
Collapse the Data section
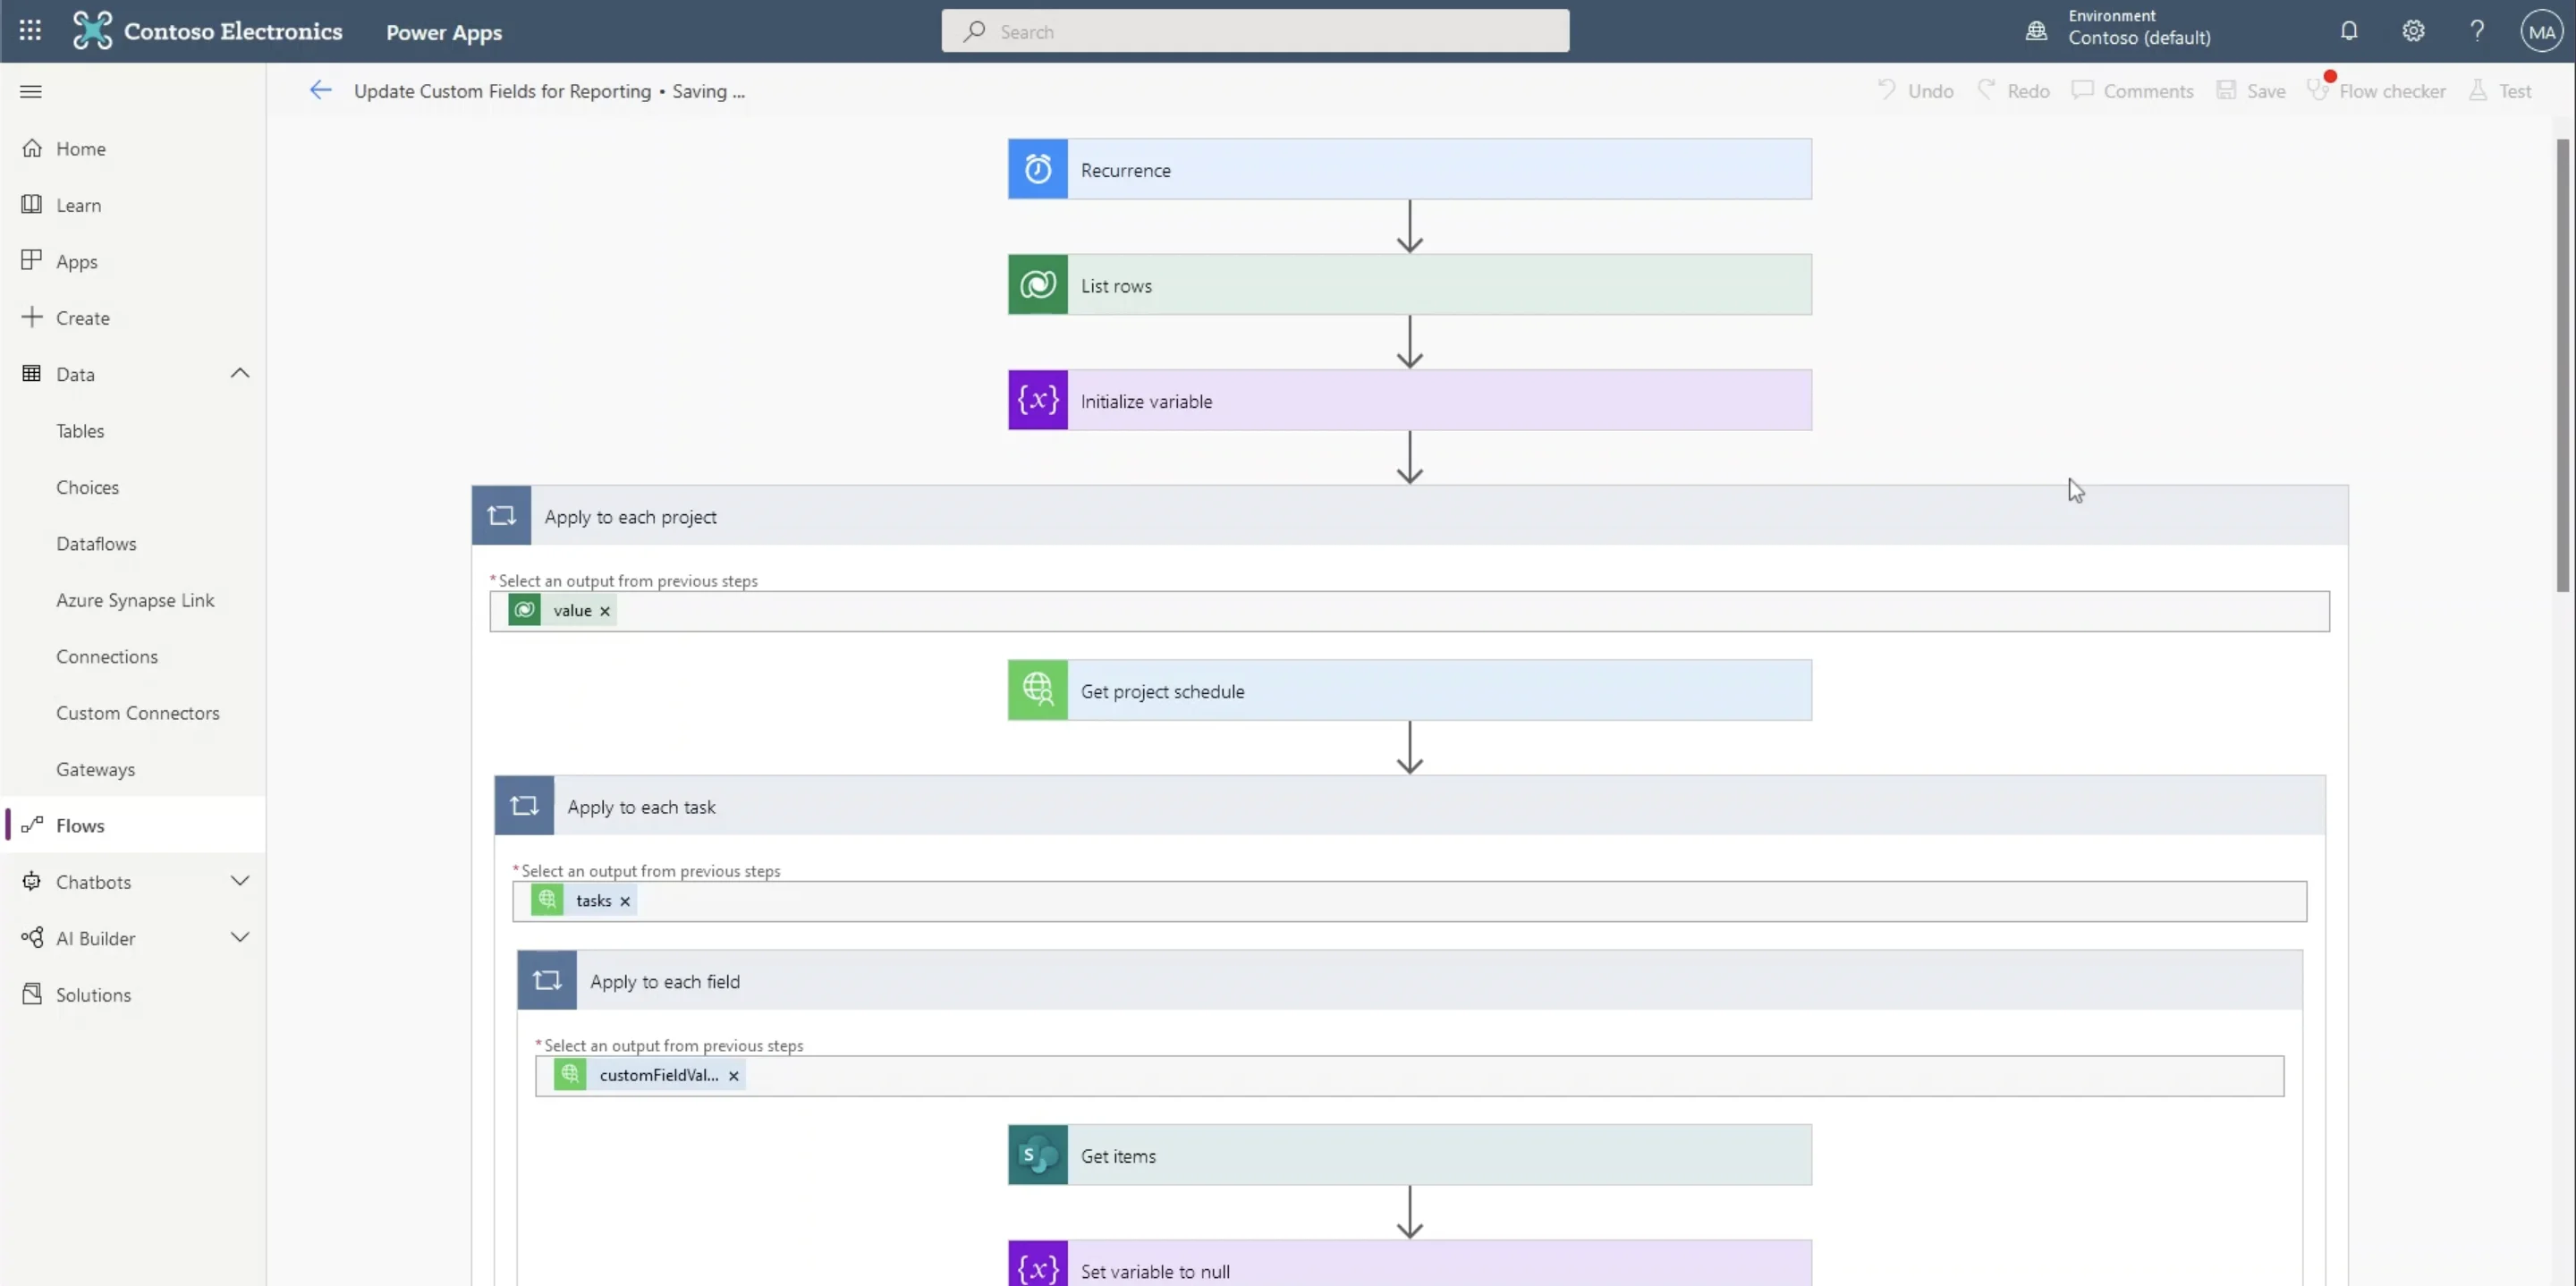click(240, 372)
